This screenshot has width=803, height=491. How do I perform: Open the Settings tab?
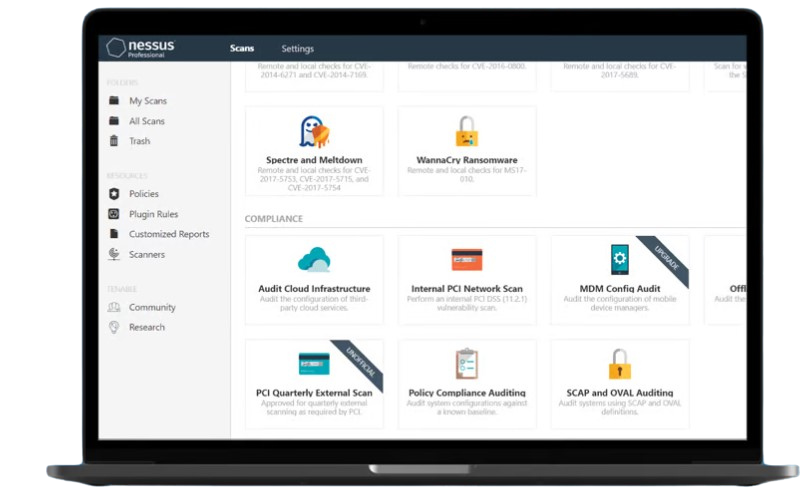298,49
